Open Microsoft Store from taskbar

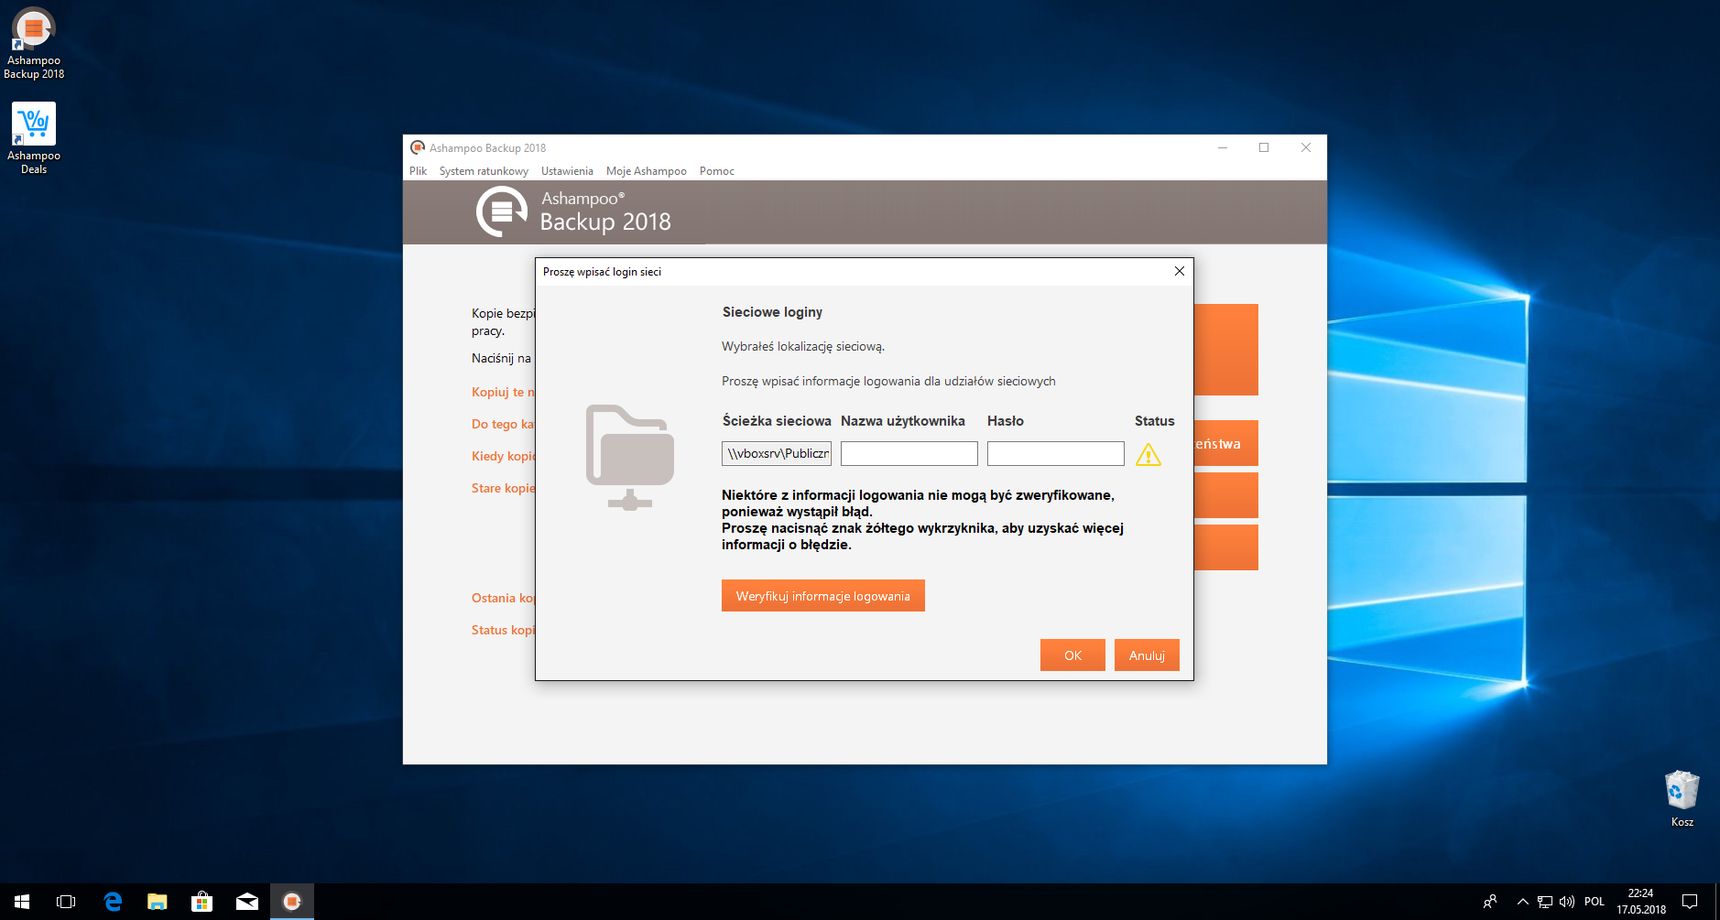click(x=202, y=902)
